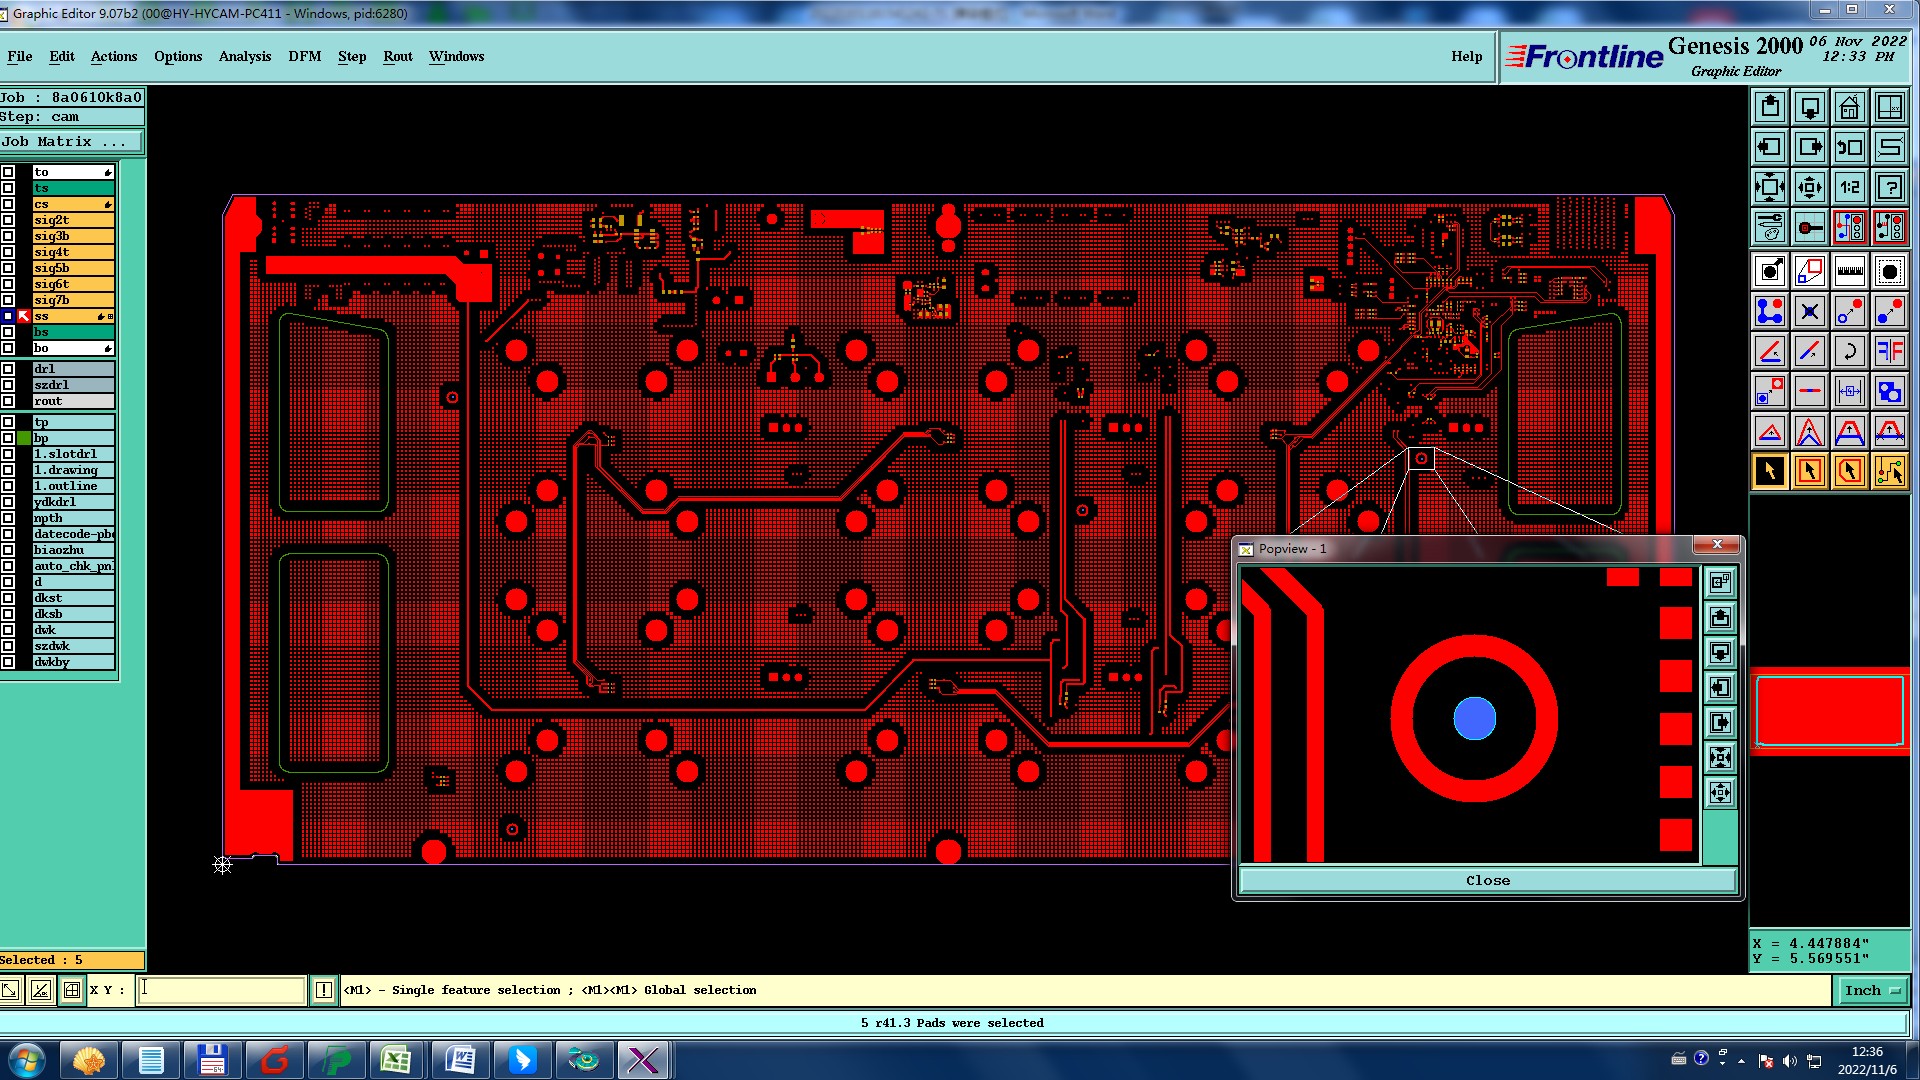Viewport: 1920px width, 1080px height.
Task: Click the previous view undo-zoom icon
Action: 1850,147
